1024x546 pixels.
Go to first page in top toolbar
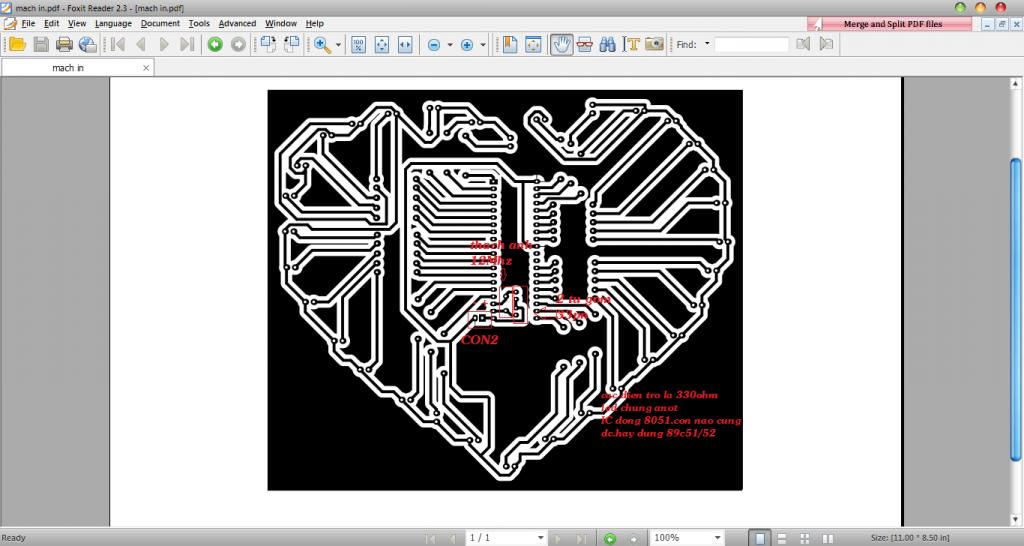[118, 44]
